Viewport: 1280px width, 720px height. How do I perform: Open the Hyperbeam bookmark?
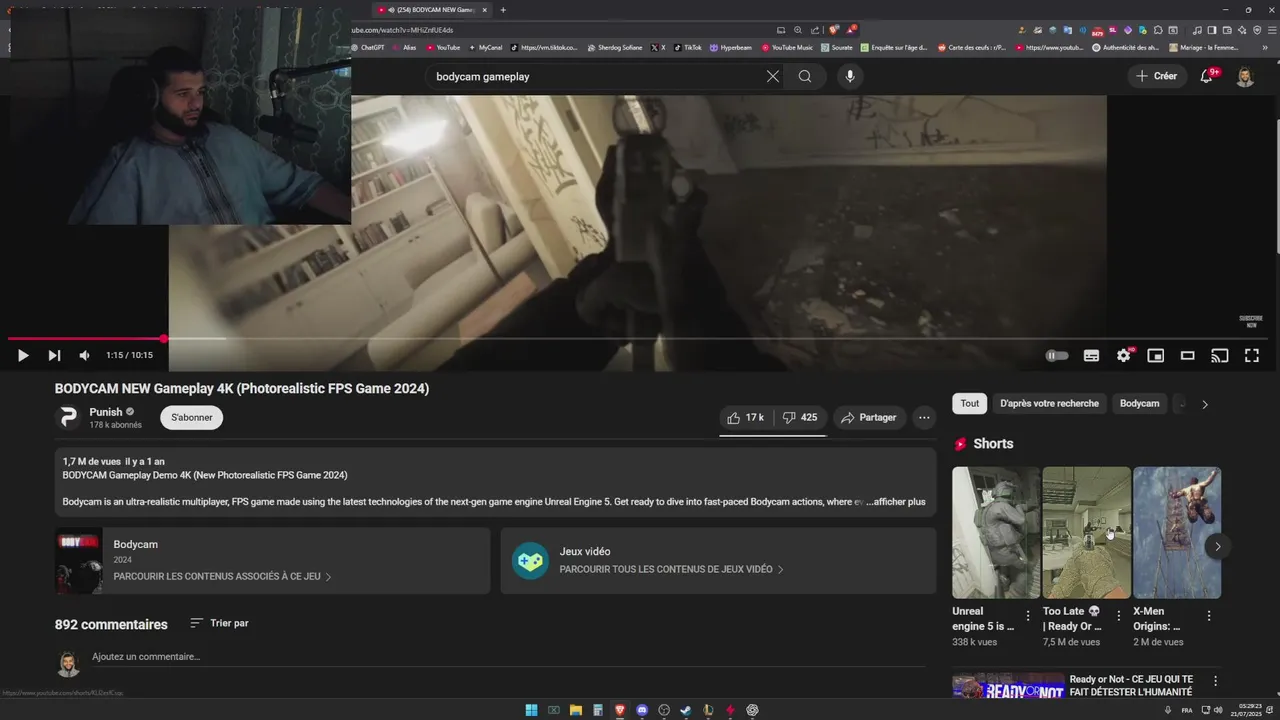pos(731,47)
